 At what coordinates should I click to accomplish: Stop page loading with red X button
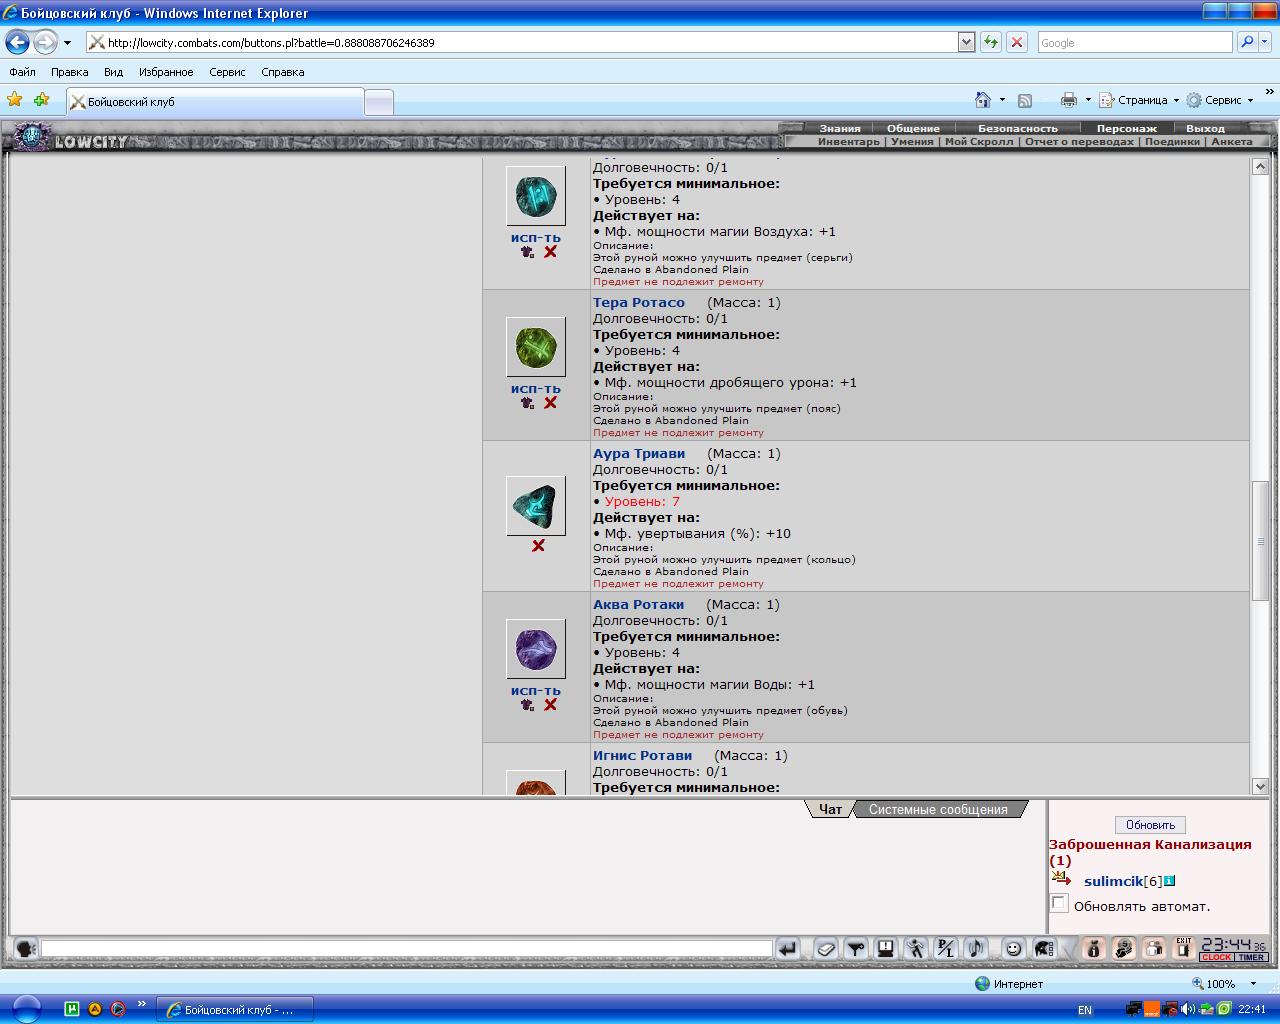(1017, 42)
